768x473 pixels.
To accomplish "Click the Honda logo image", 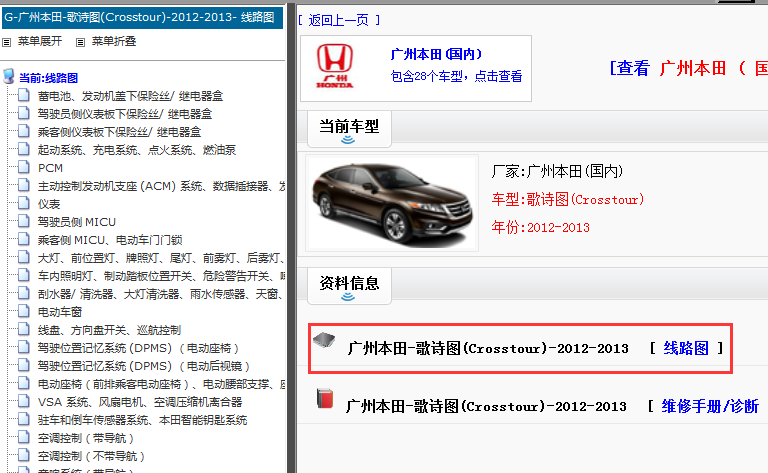I will click(x=335, y=66).
